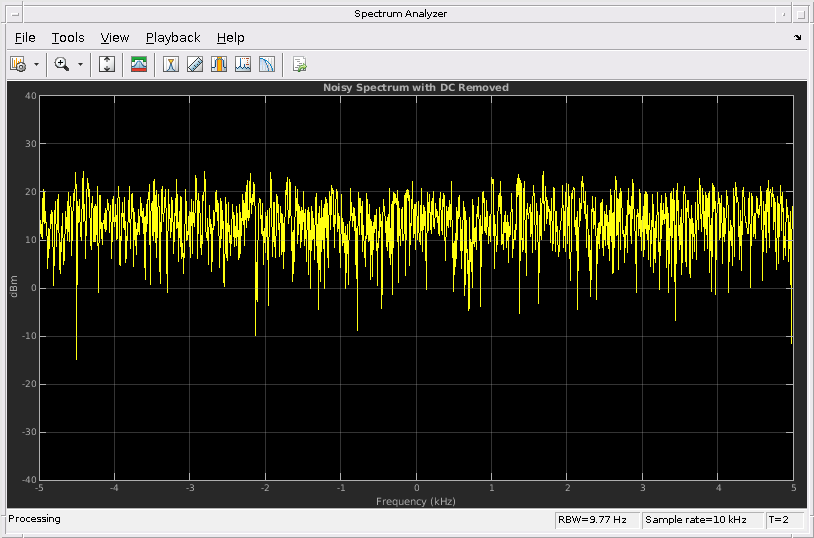Screen dimensions: 814x538
Task: Open the Help menu
Action: [230, 37]
